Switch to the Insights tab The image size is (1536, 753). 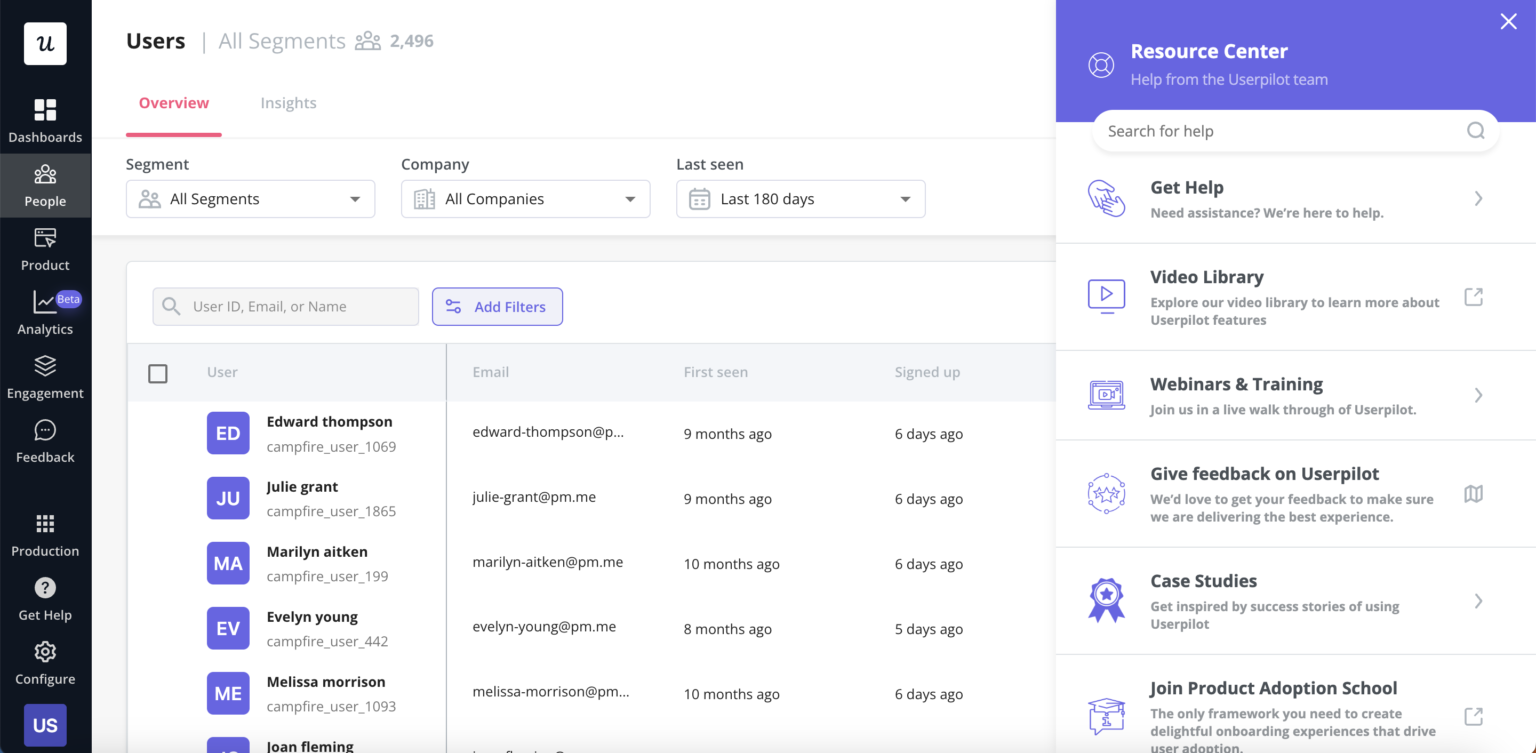point(288,102)
